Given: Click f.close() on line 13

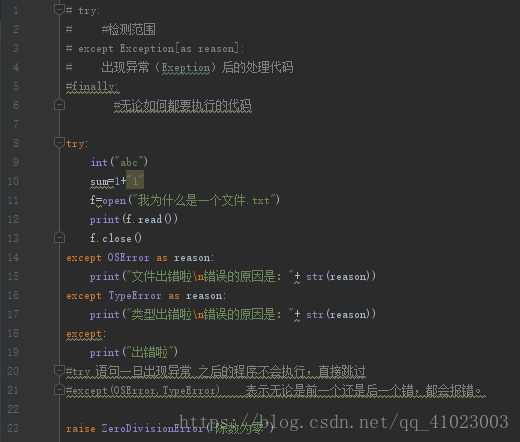Looking at the screenshot, I should tap(116, 238).
